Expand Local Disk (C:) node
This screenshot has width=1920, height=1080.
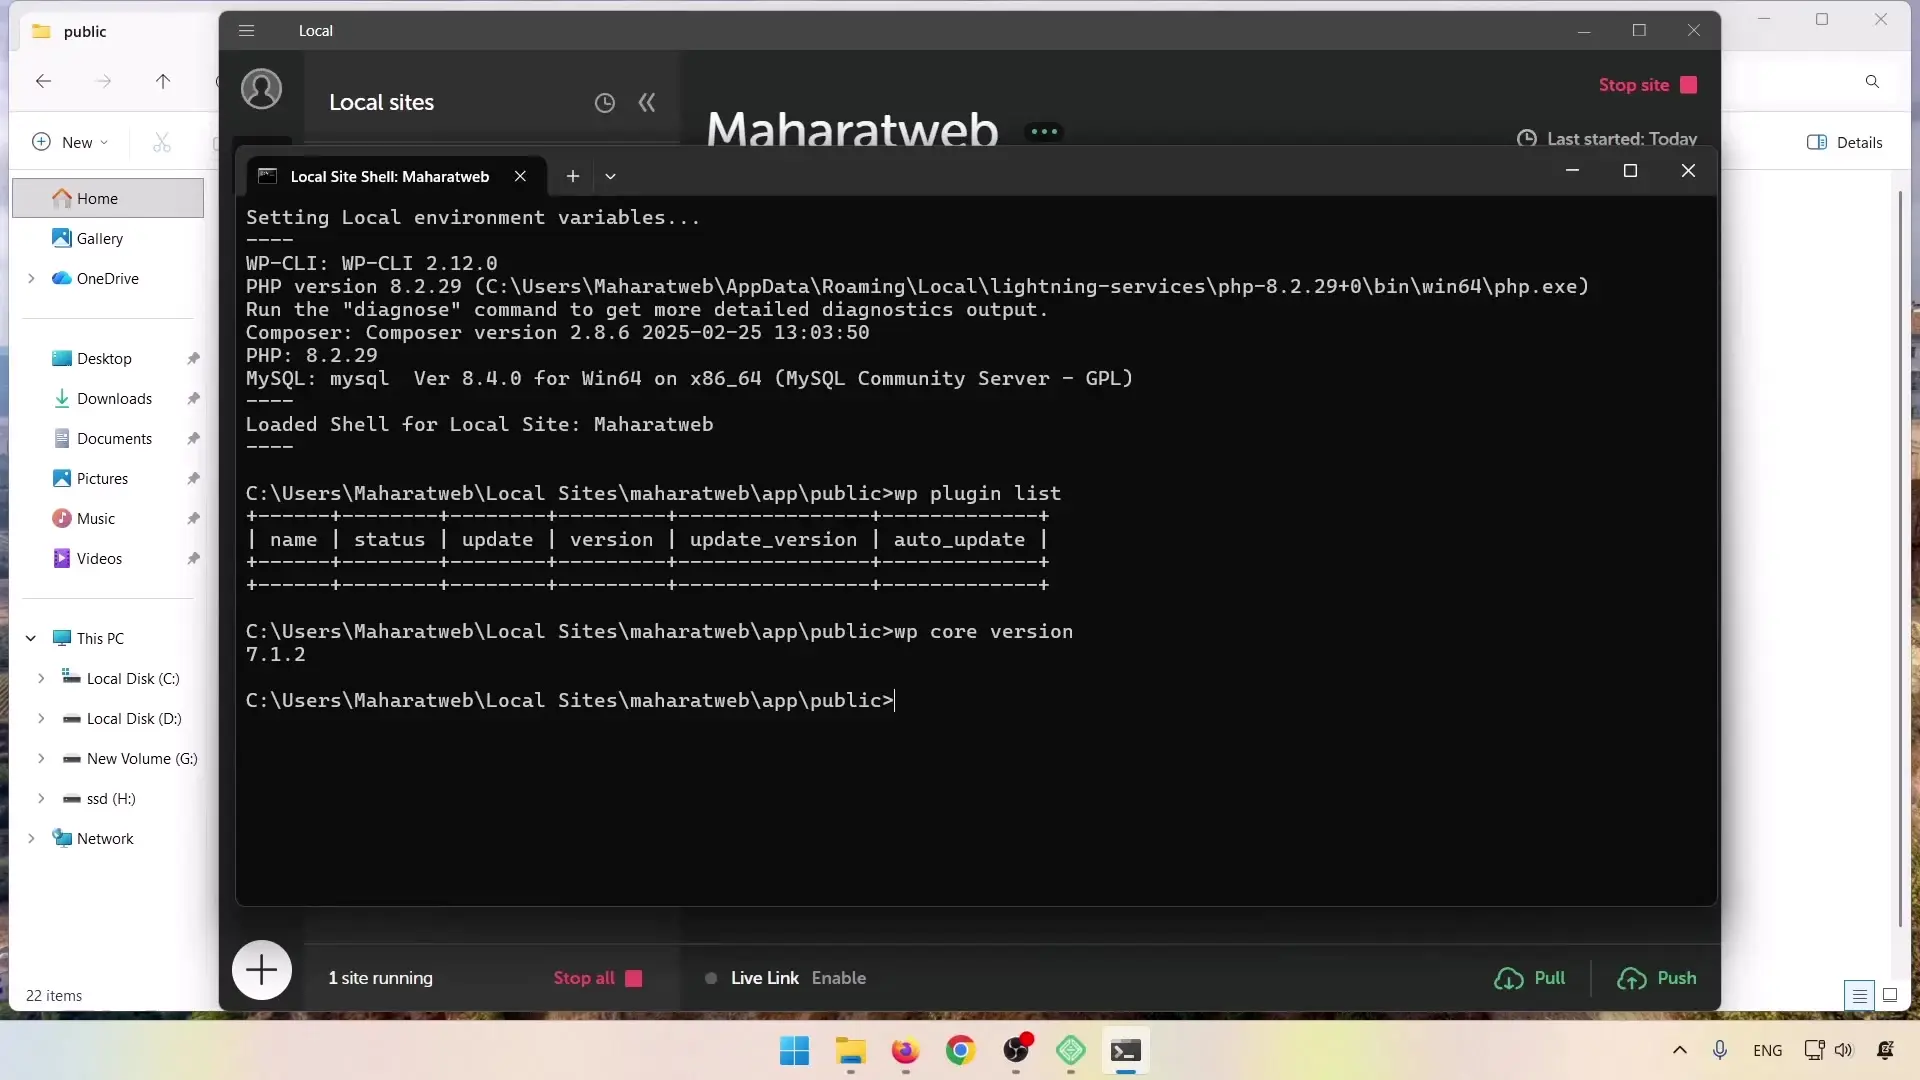pyautogui.click(x=41, y=678)
